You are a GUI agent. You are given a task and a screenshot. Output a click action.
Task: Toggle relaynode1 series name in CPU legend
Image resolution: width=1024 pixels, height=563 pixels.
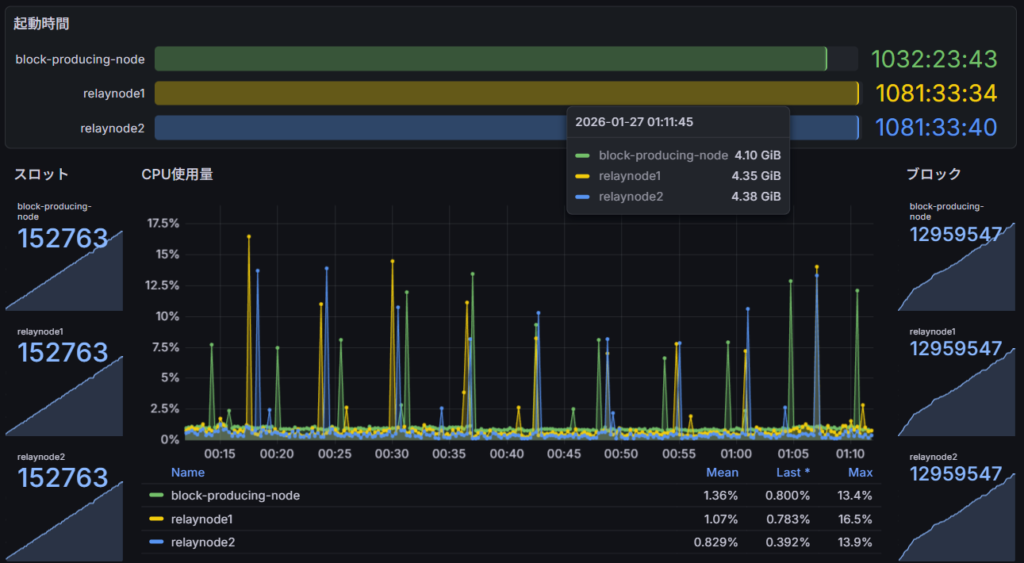204,519
